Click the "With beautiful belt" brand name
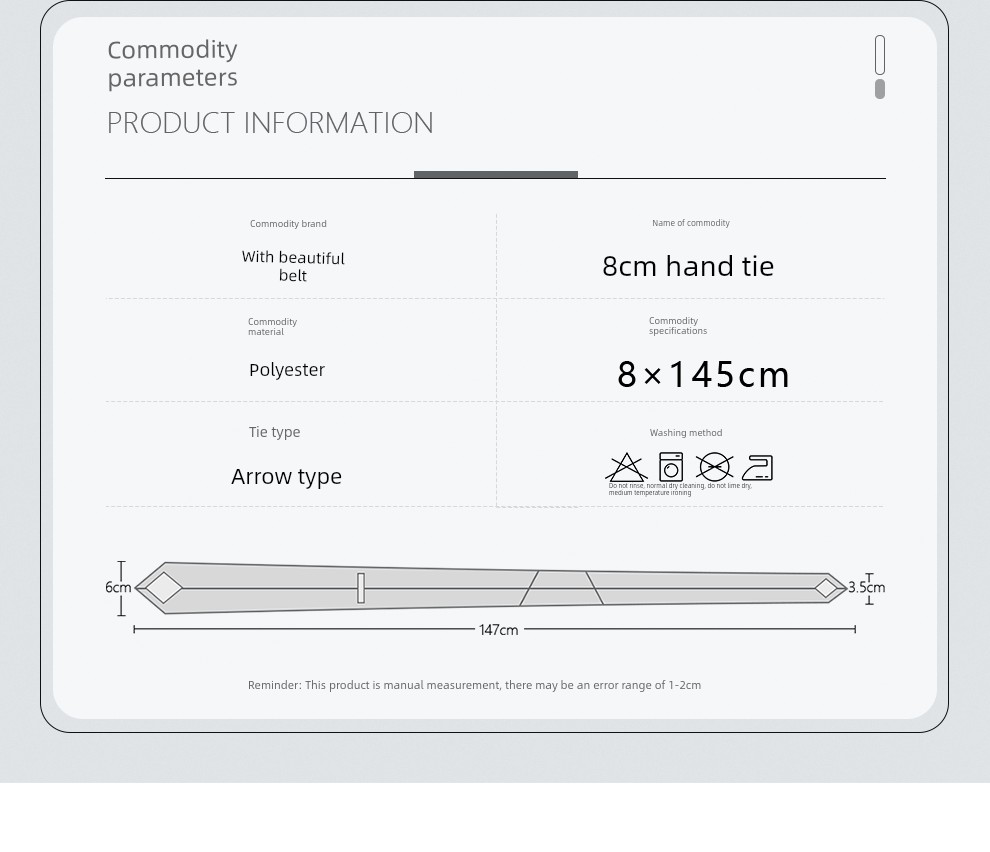The image size is (990, 852). point(293,266)
